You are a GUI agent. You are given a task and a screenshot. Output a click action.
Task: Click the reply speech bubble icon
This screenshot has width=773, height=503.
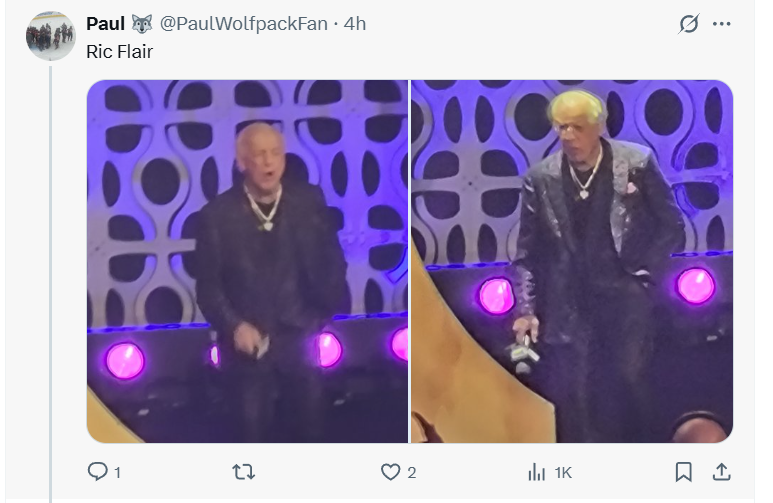(98, 472)
